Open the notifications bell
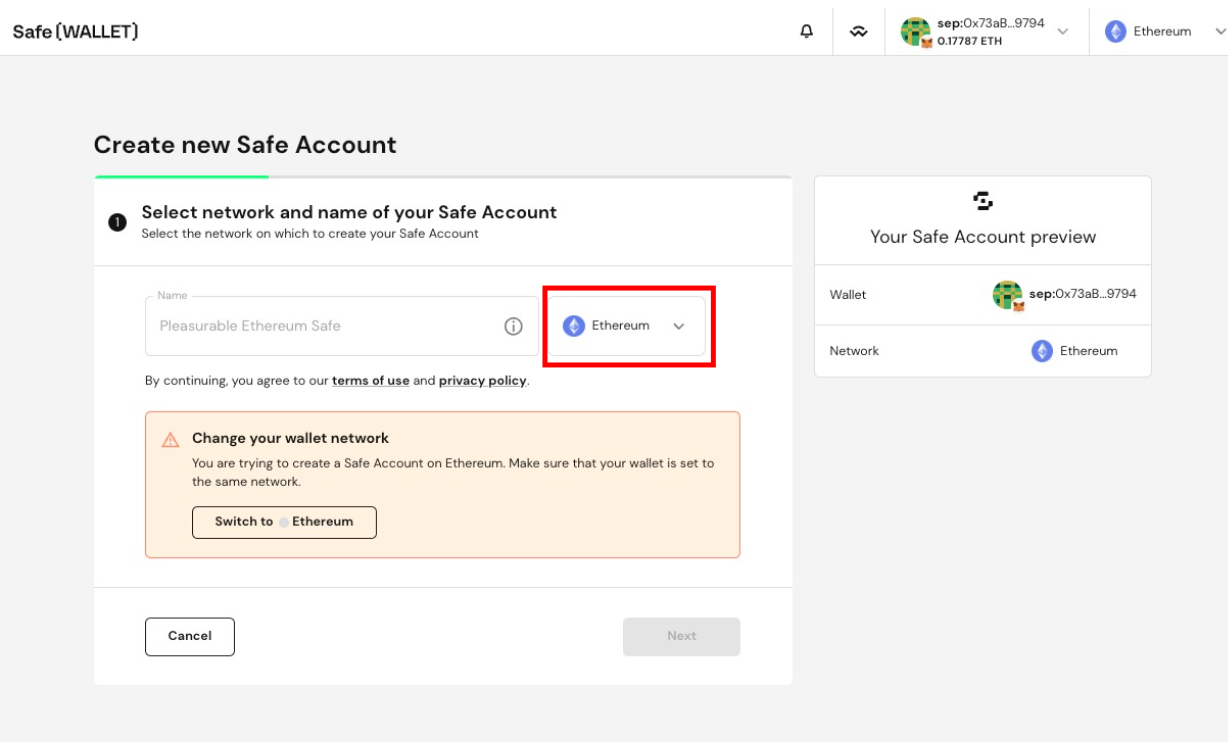This screenshot has width=1228, height=742. 806,31
